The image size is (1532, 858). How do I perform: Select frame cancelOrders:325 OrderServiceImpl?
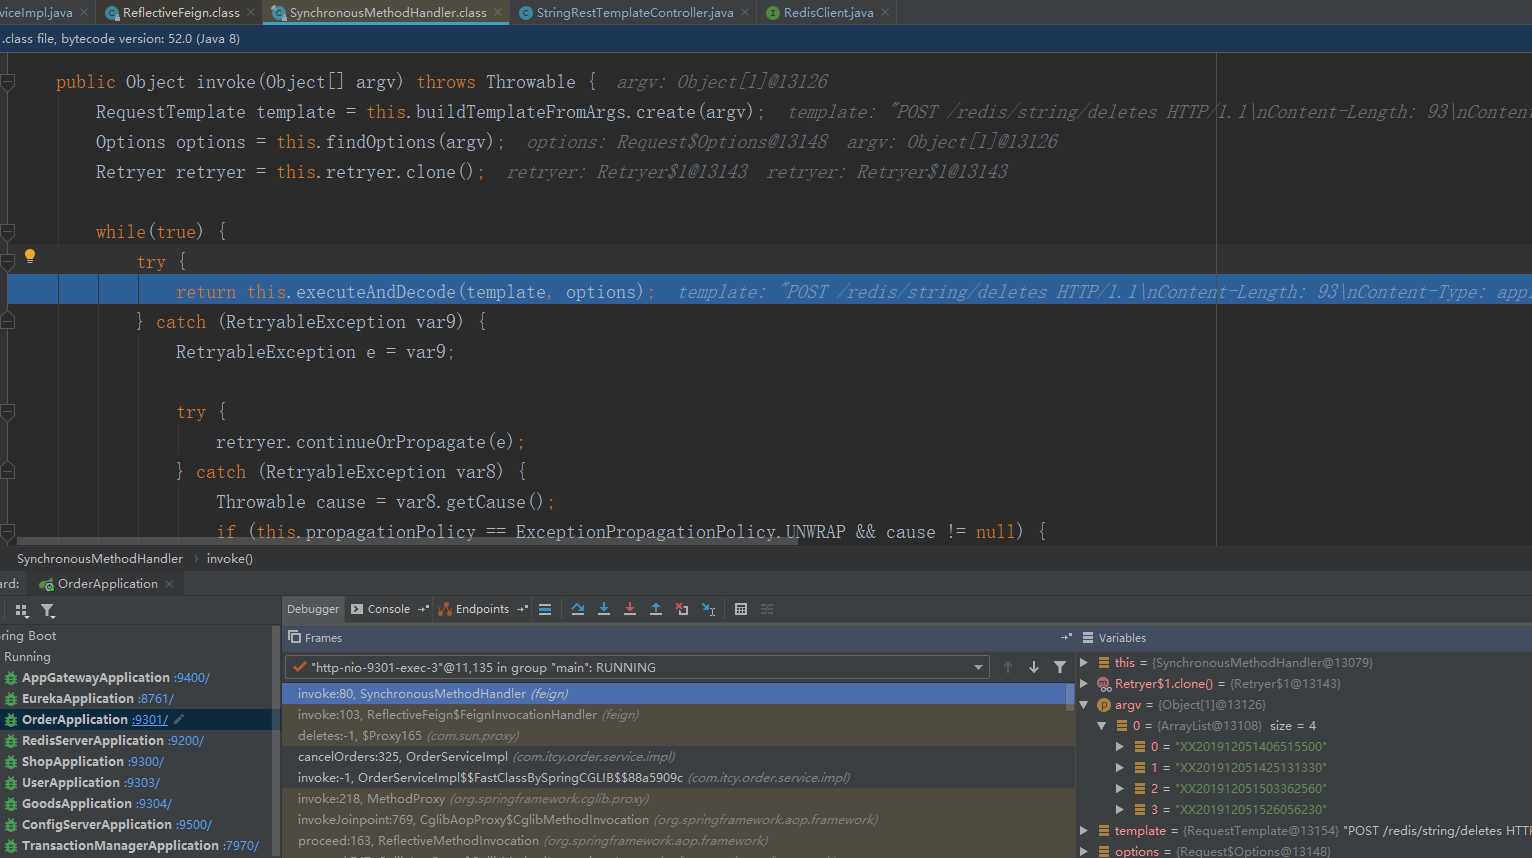678,756
